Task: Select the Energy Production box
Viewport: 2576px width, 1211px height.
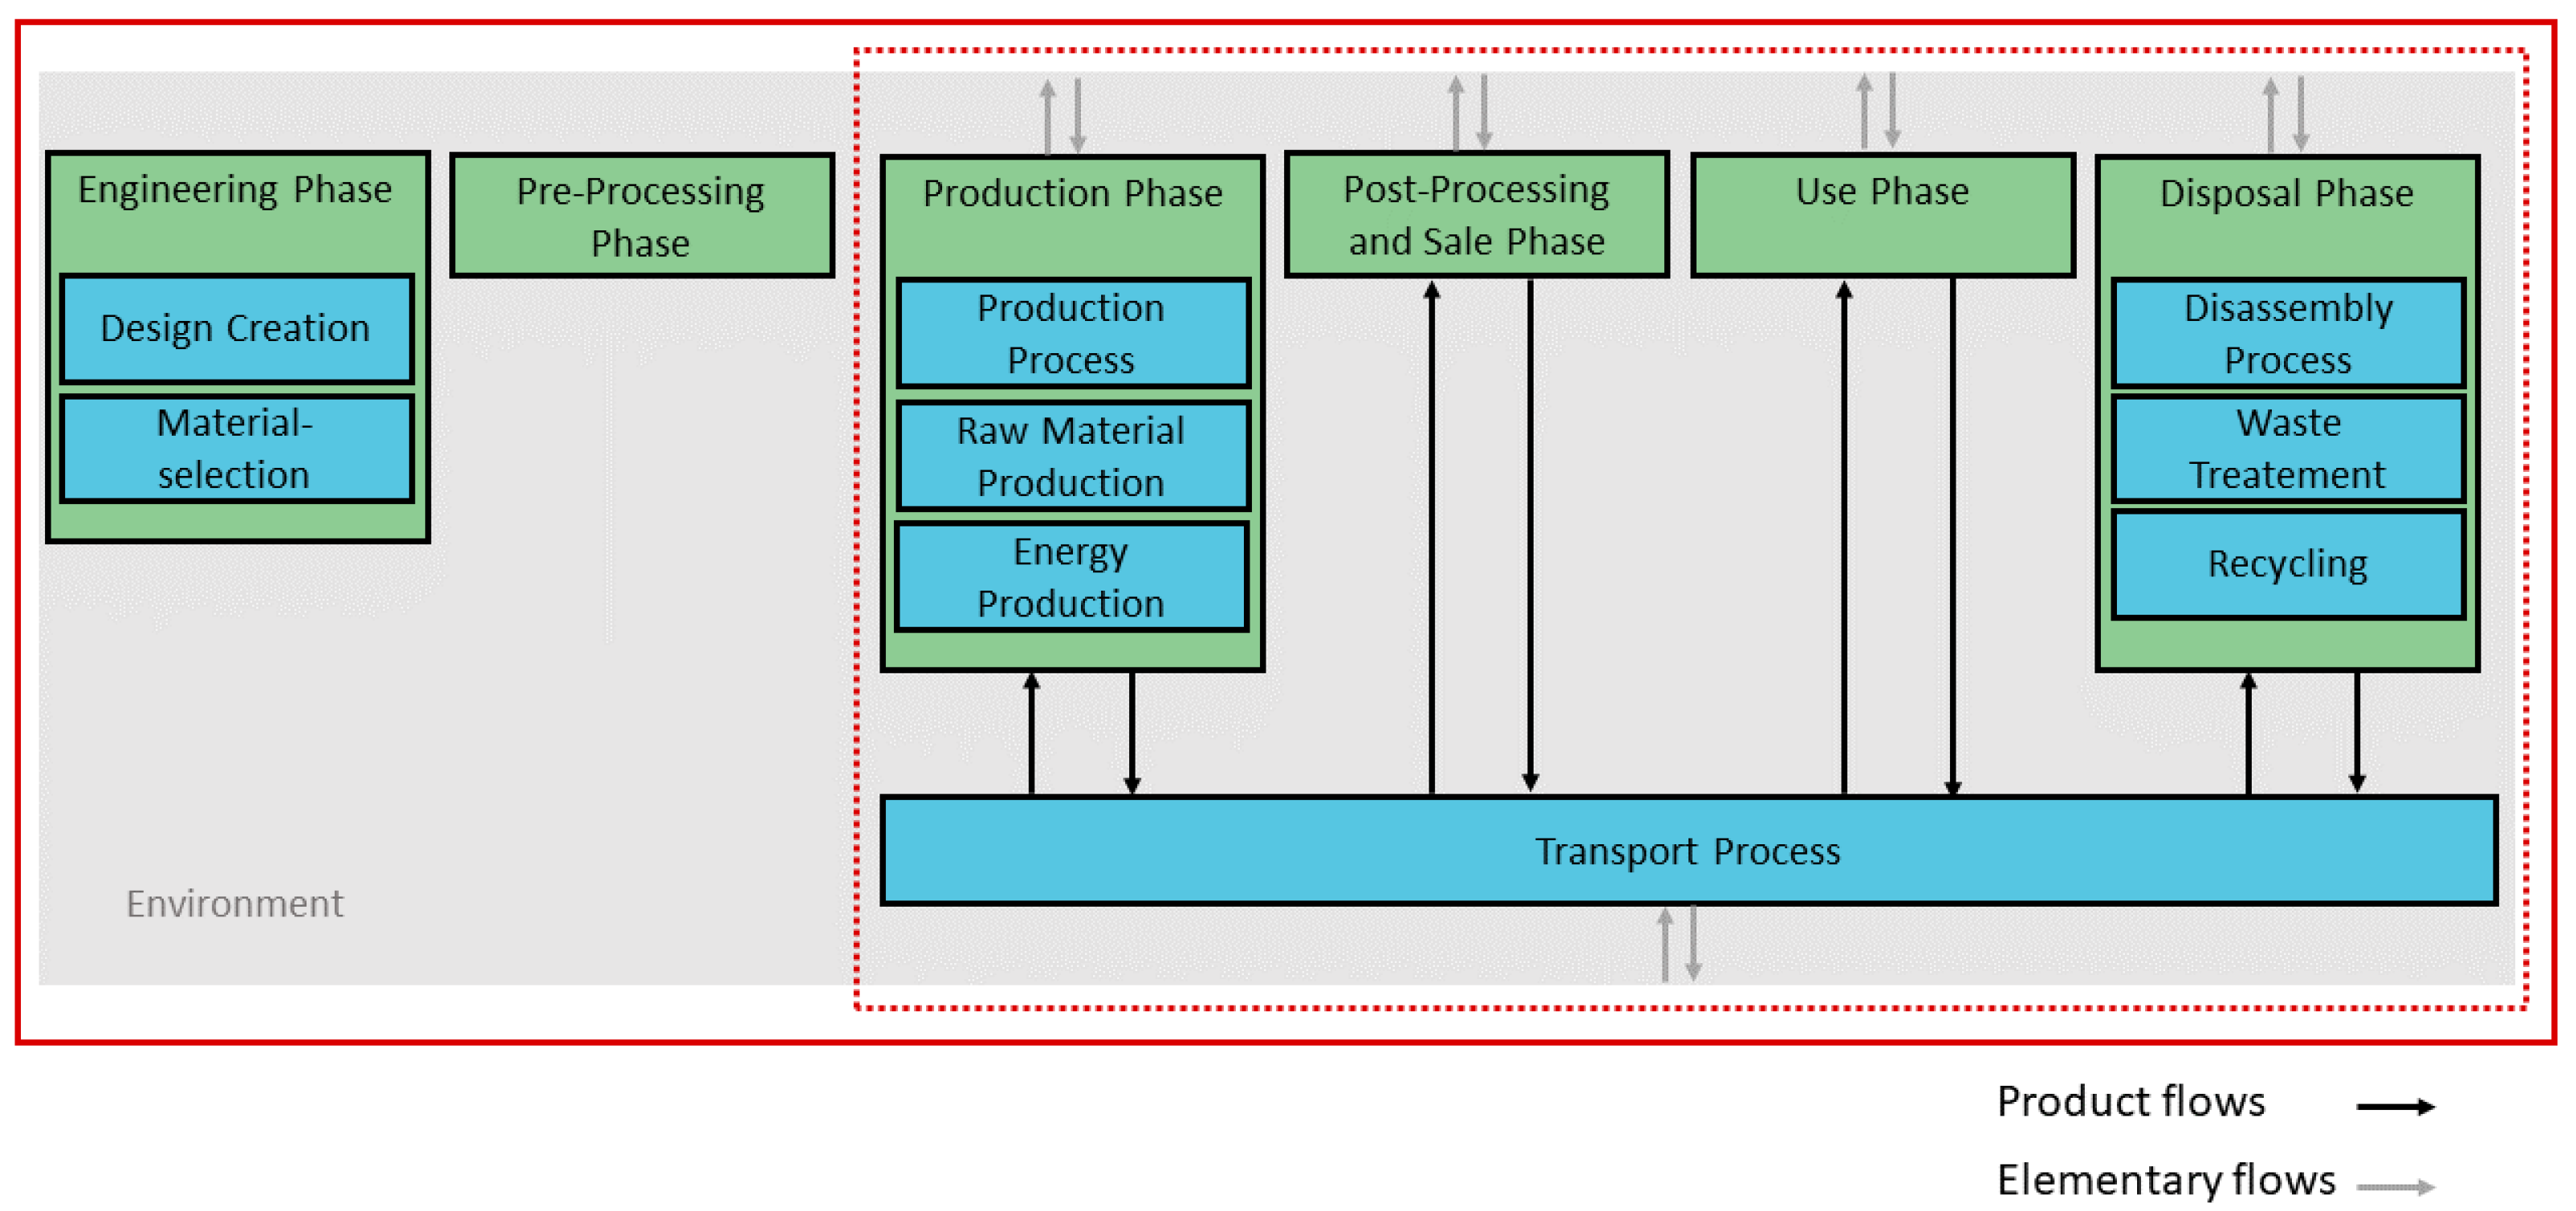Action: point(1072,577)
